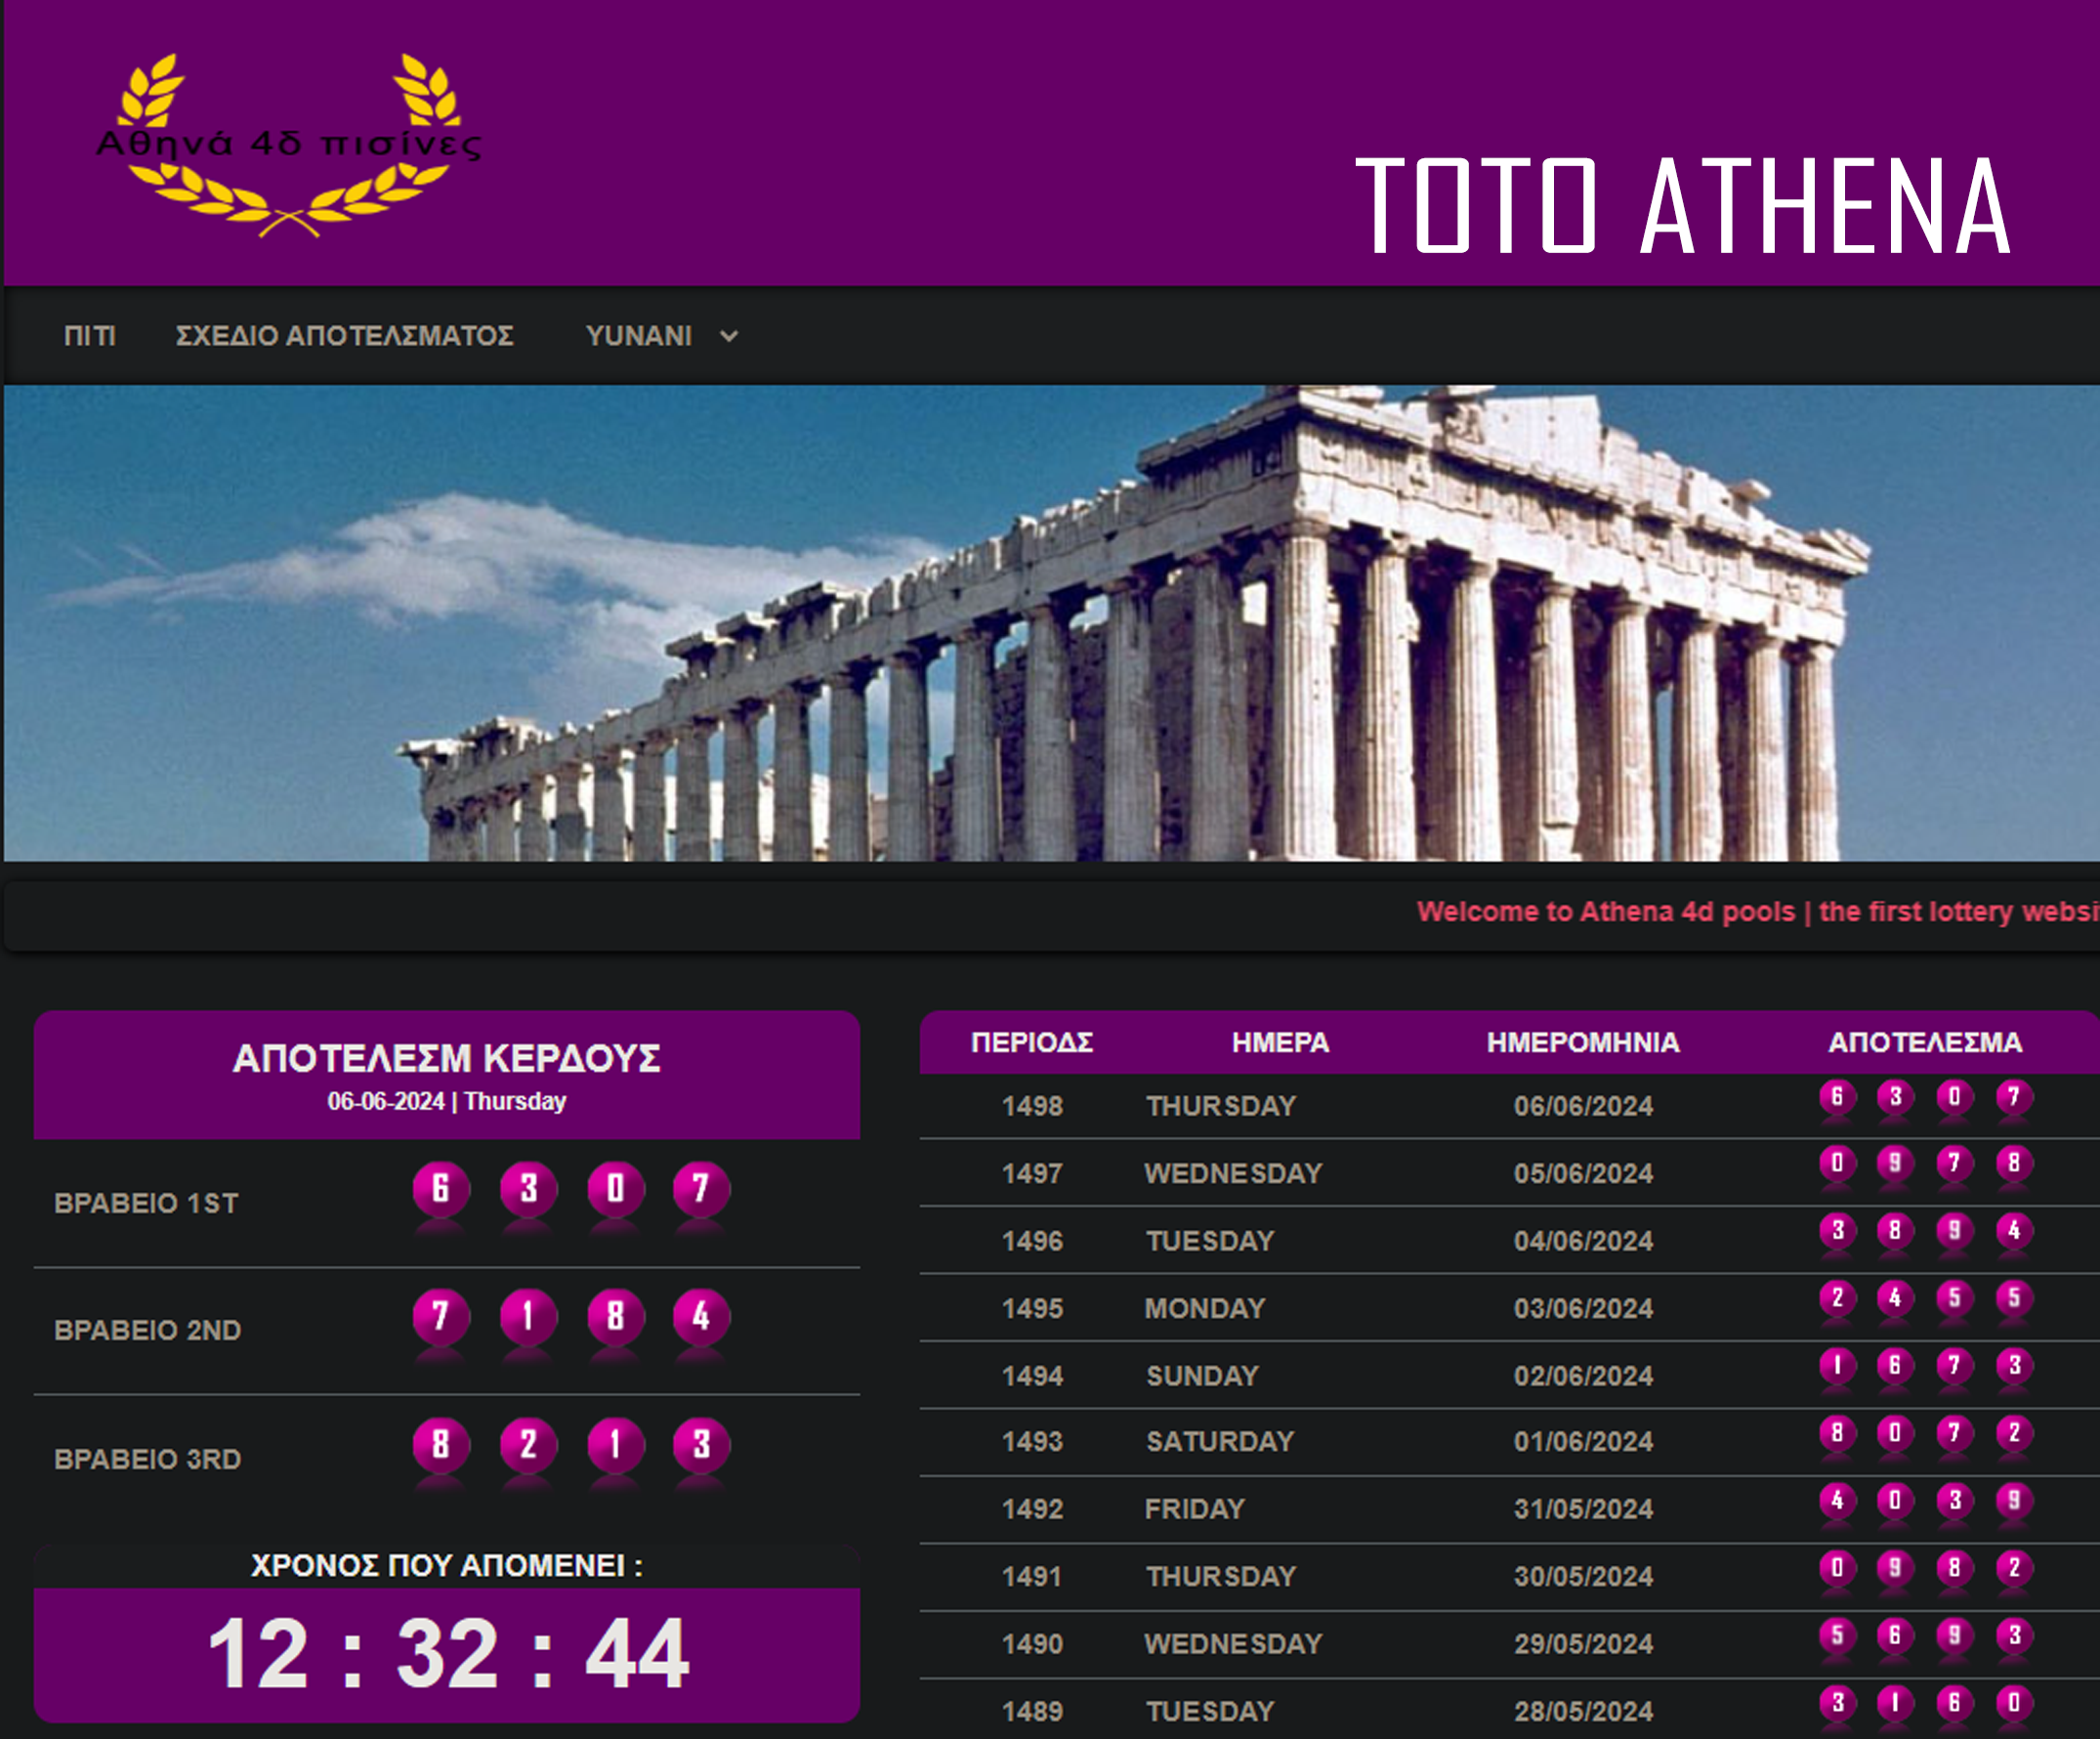The height and width of the screenshot is (1739, 2100).
Task: Click first result ball 0 in row 1497
Action: 1837,1163
